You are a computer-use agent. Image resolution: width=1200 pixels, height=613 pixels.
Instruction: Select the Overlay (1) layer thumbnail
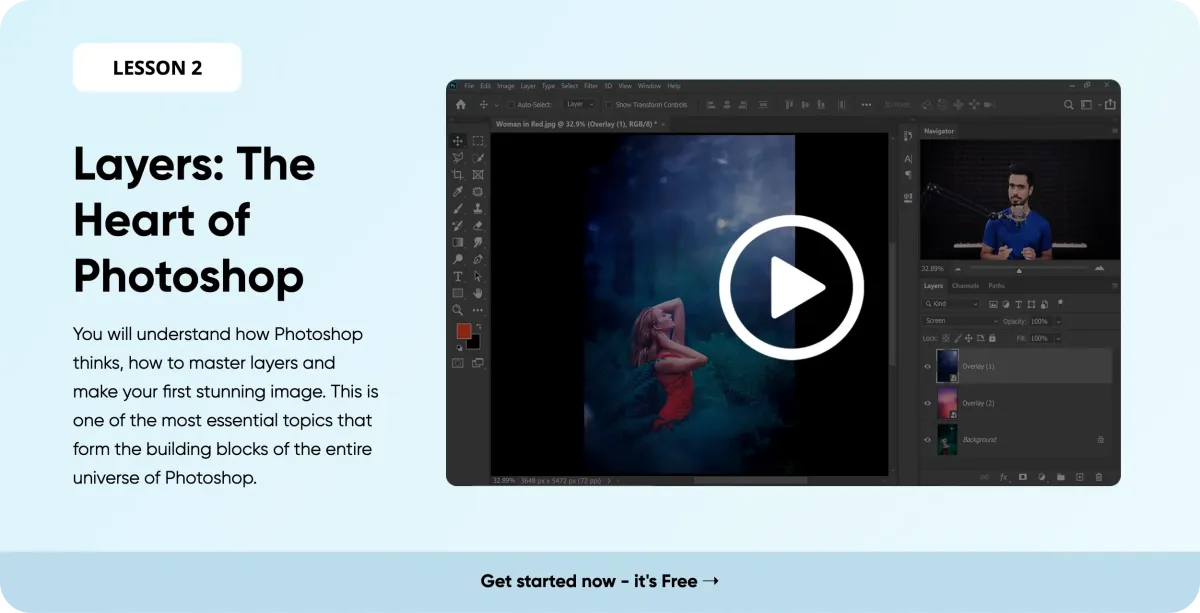(947, 366)
